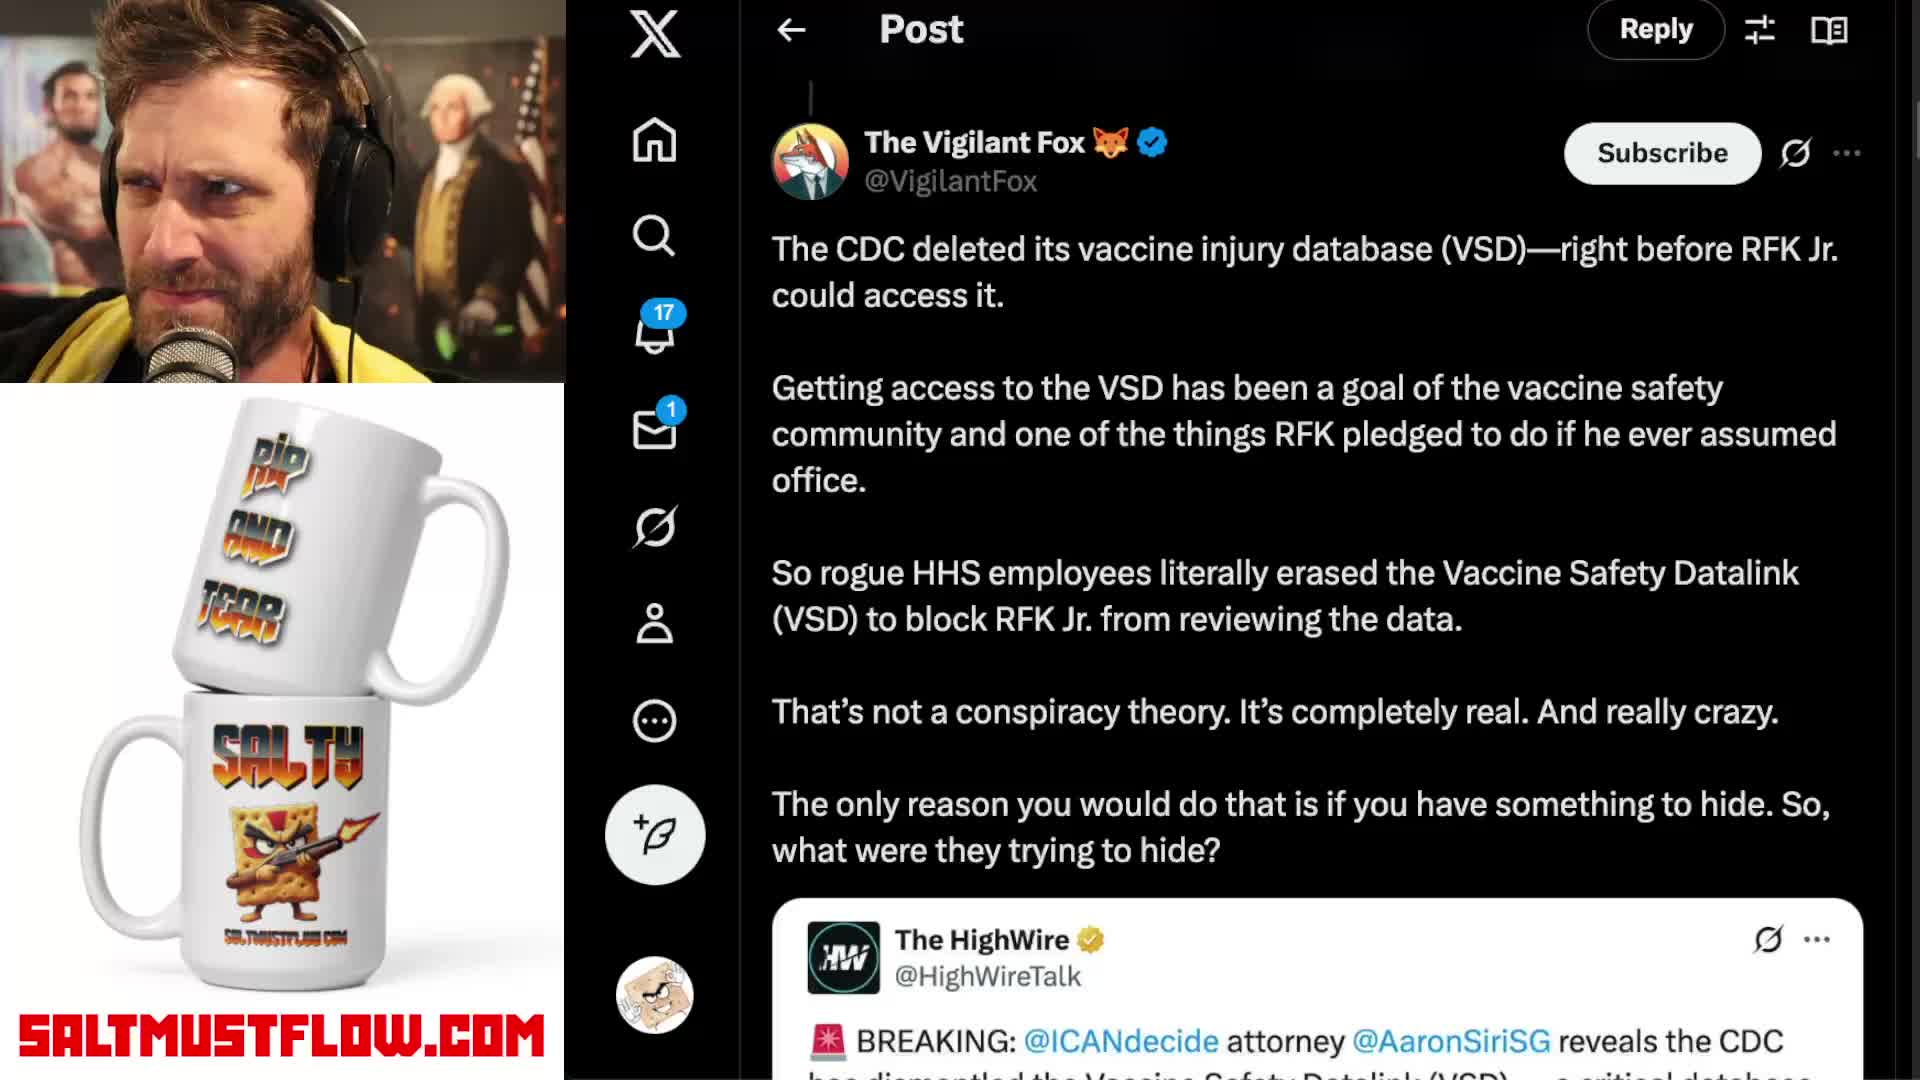Follow the @ICANdecide mention link
The width and height of the screenshot is (1920, 1080).
point(1121,1041)
